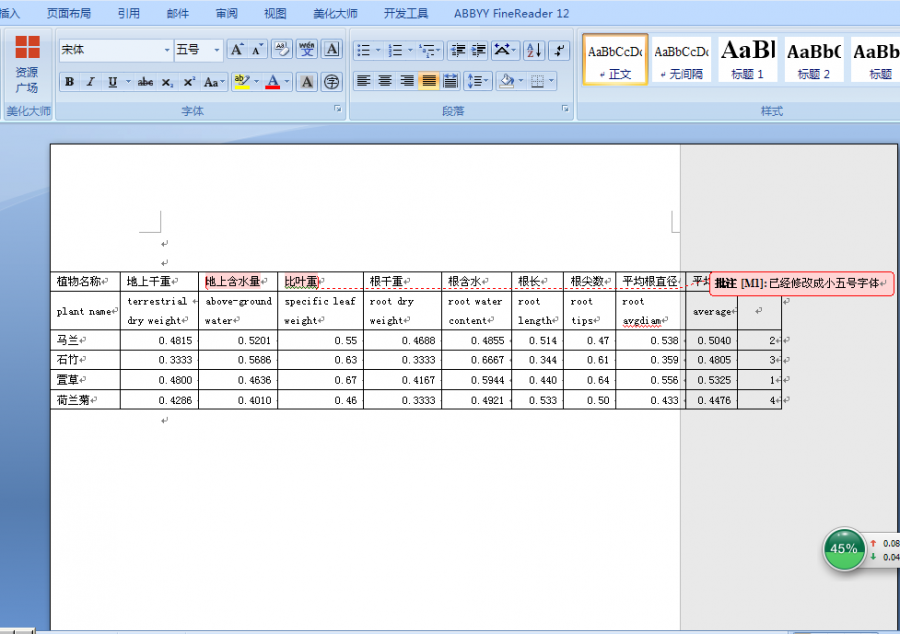The image size is (900, 634).
Task: Click the 马兰 row name cell
Action: pos(86,340)
